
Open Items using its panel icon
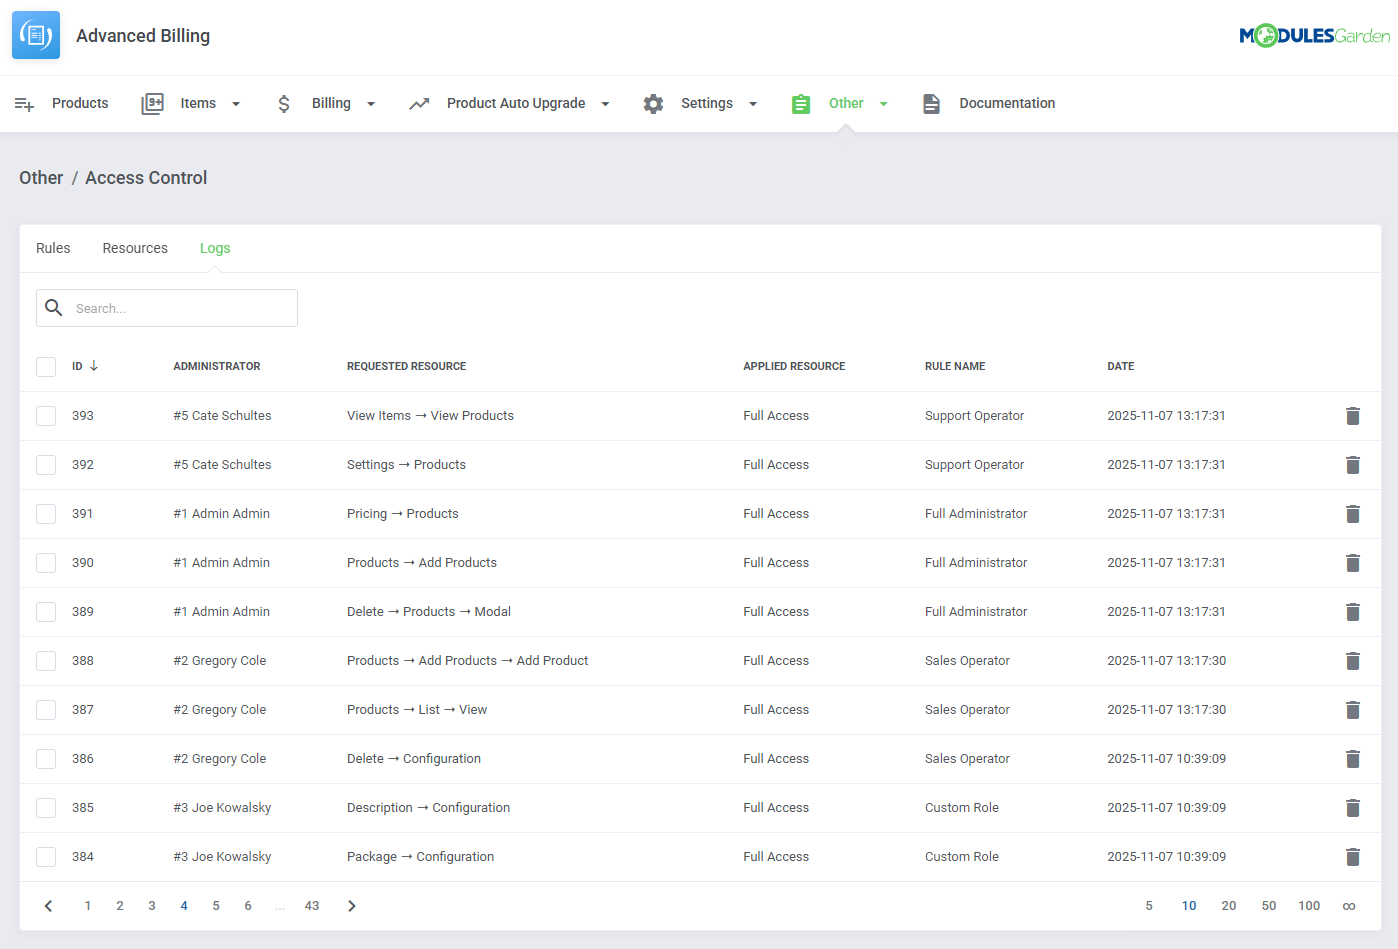(x=152, y=103)
